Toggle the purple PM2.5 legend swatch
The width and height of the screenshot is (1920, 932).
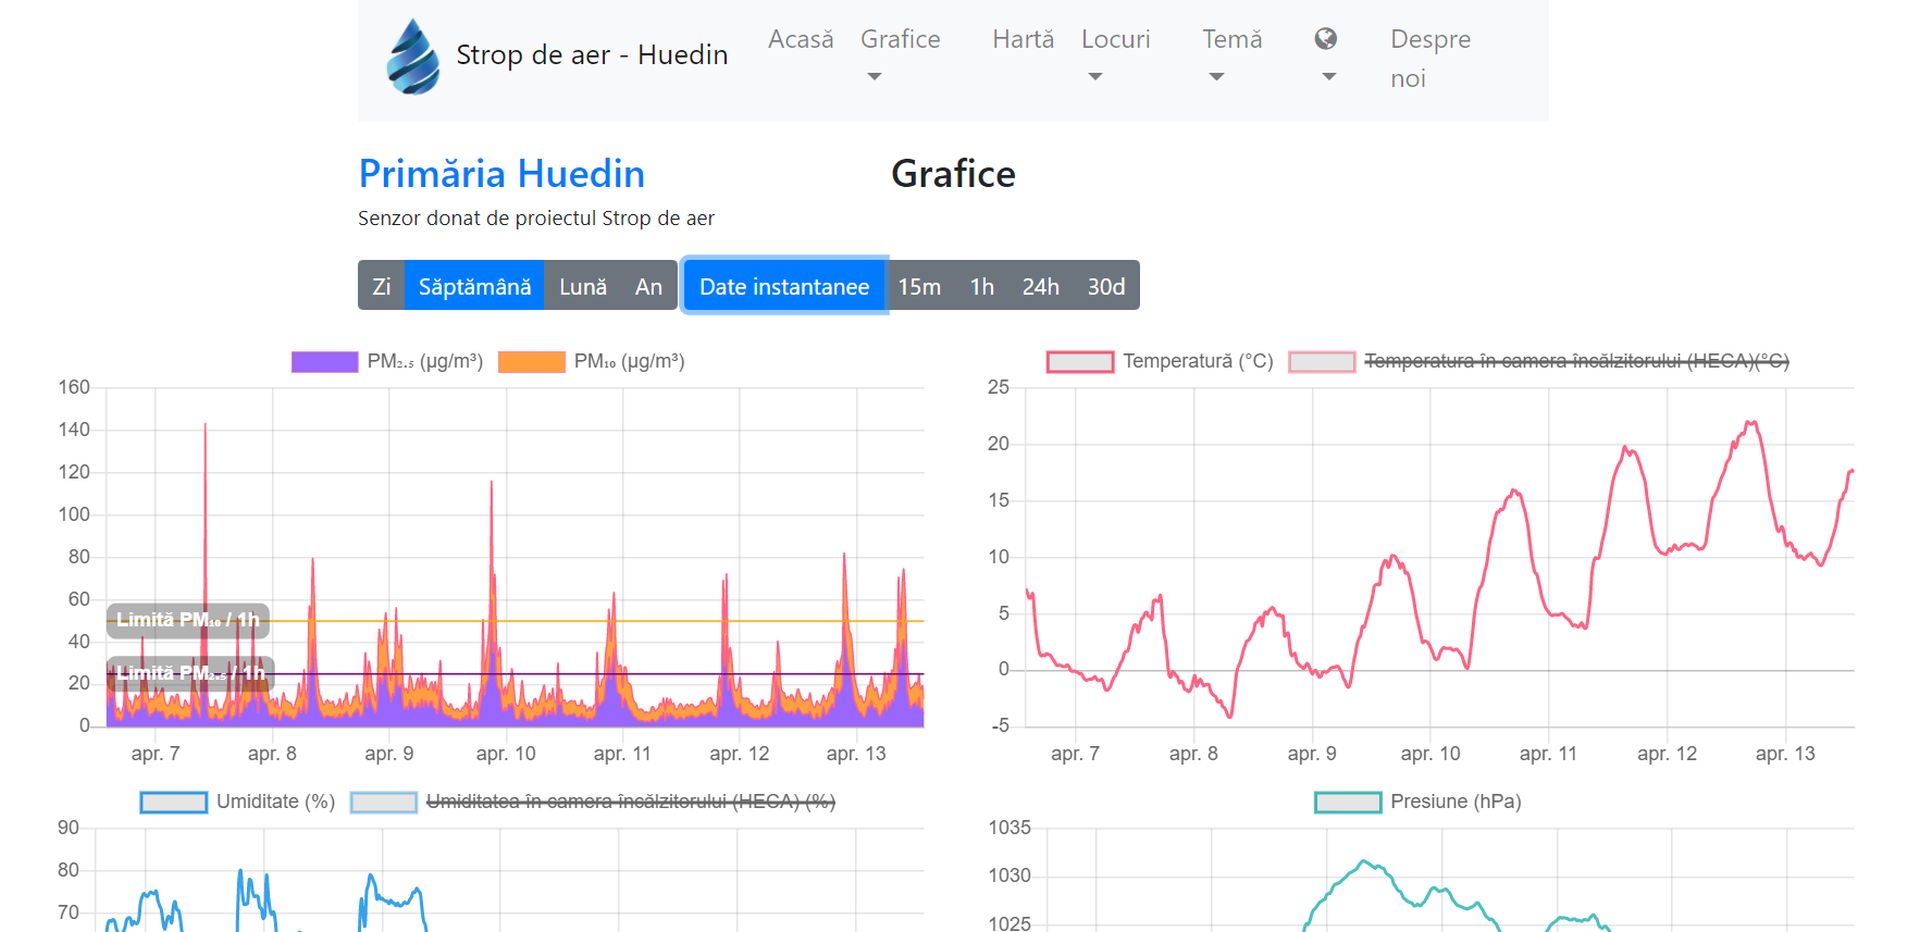pyautogui.click(x=324, y=362)
